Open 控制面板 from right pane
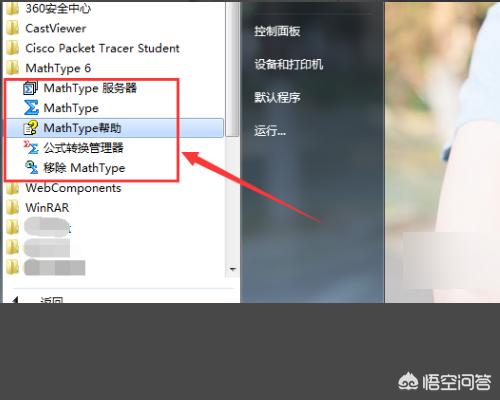Viewport: 500px width, 400px height. [x=277, y=31]
